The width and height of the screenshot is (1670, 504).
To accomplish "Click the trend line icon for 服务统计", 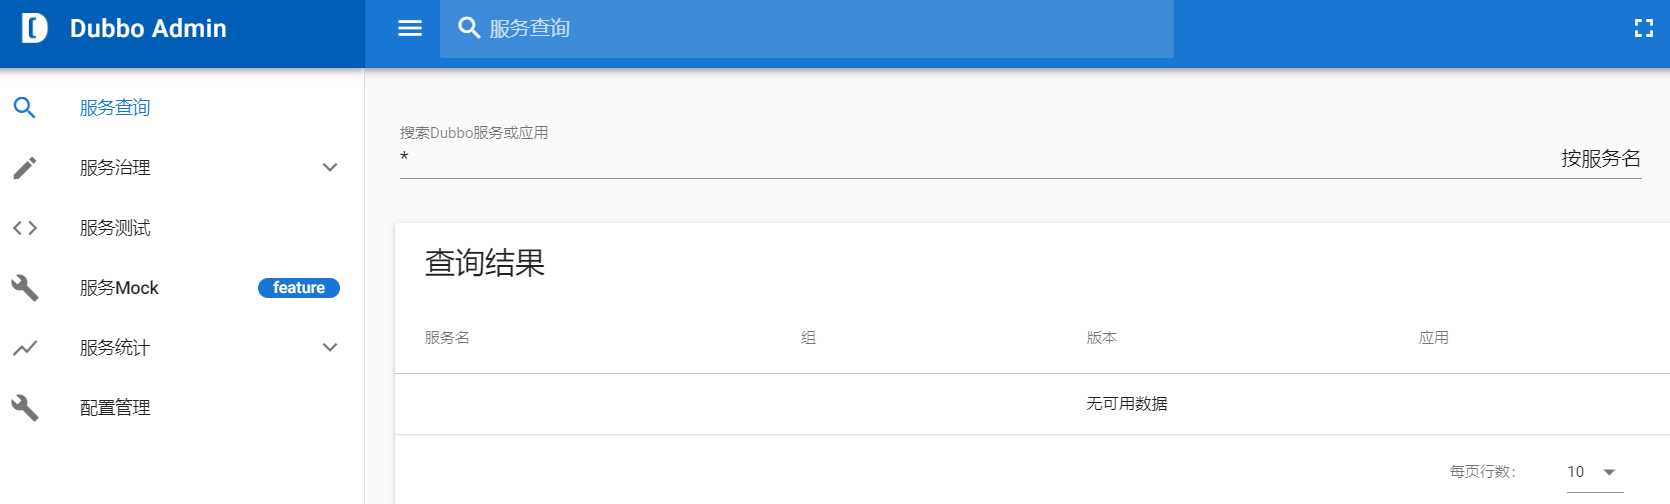I will coord(25,348).
